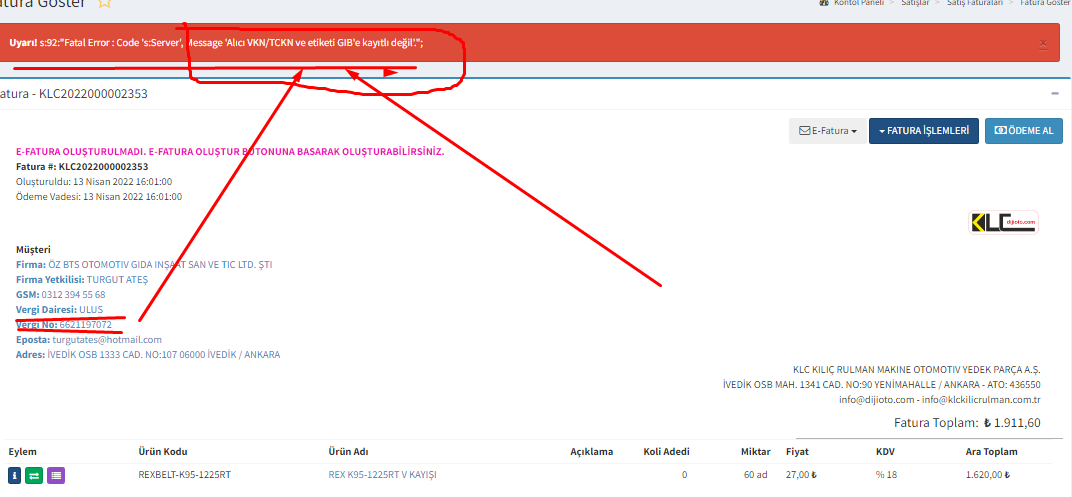Click the blue info icon in Eylem column
Screen dimensions: 1072x497
[x=15, y=475]
